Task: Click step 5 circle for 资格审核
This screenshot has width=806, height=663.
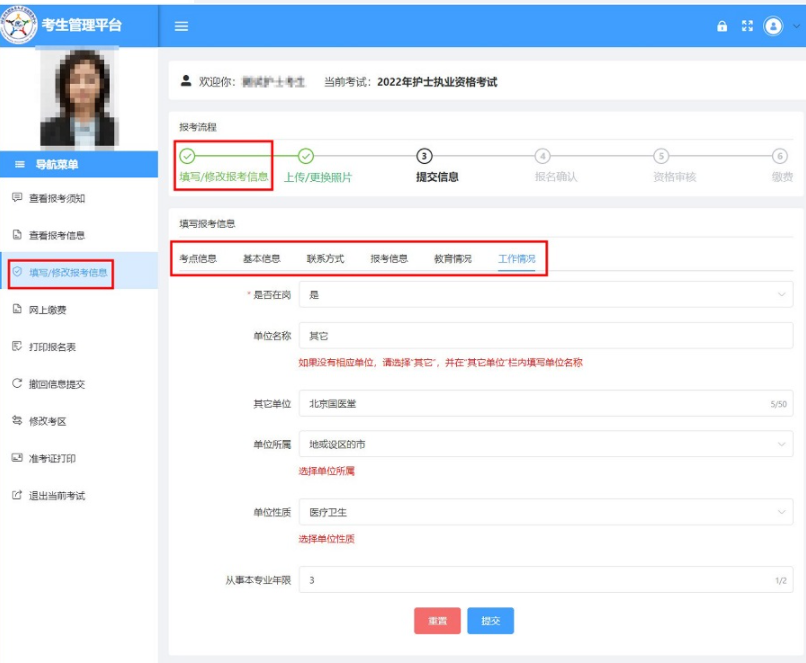Action: [x=662, y=156]
